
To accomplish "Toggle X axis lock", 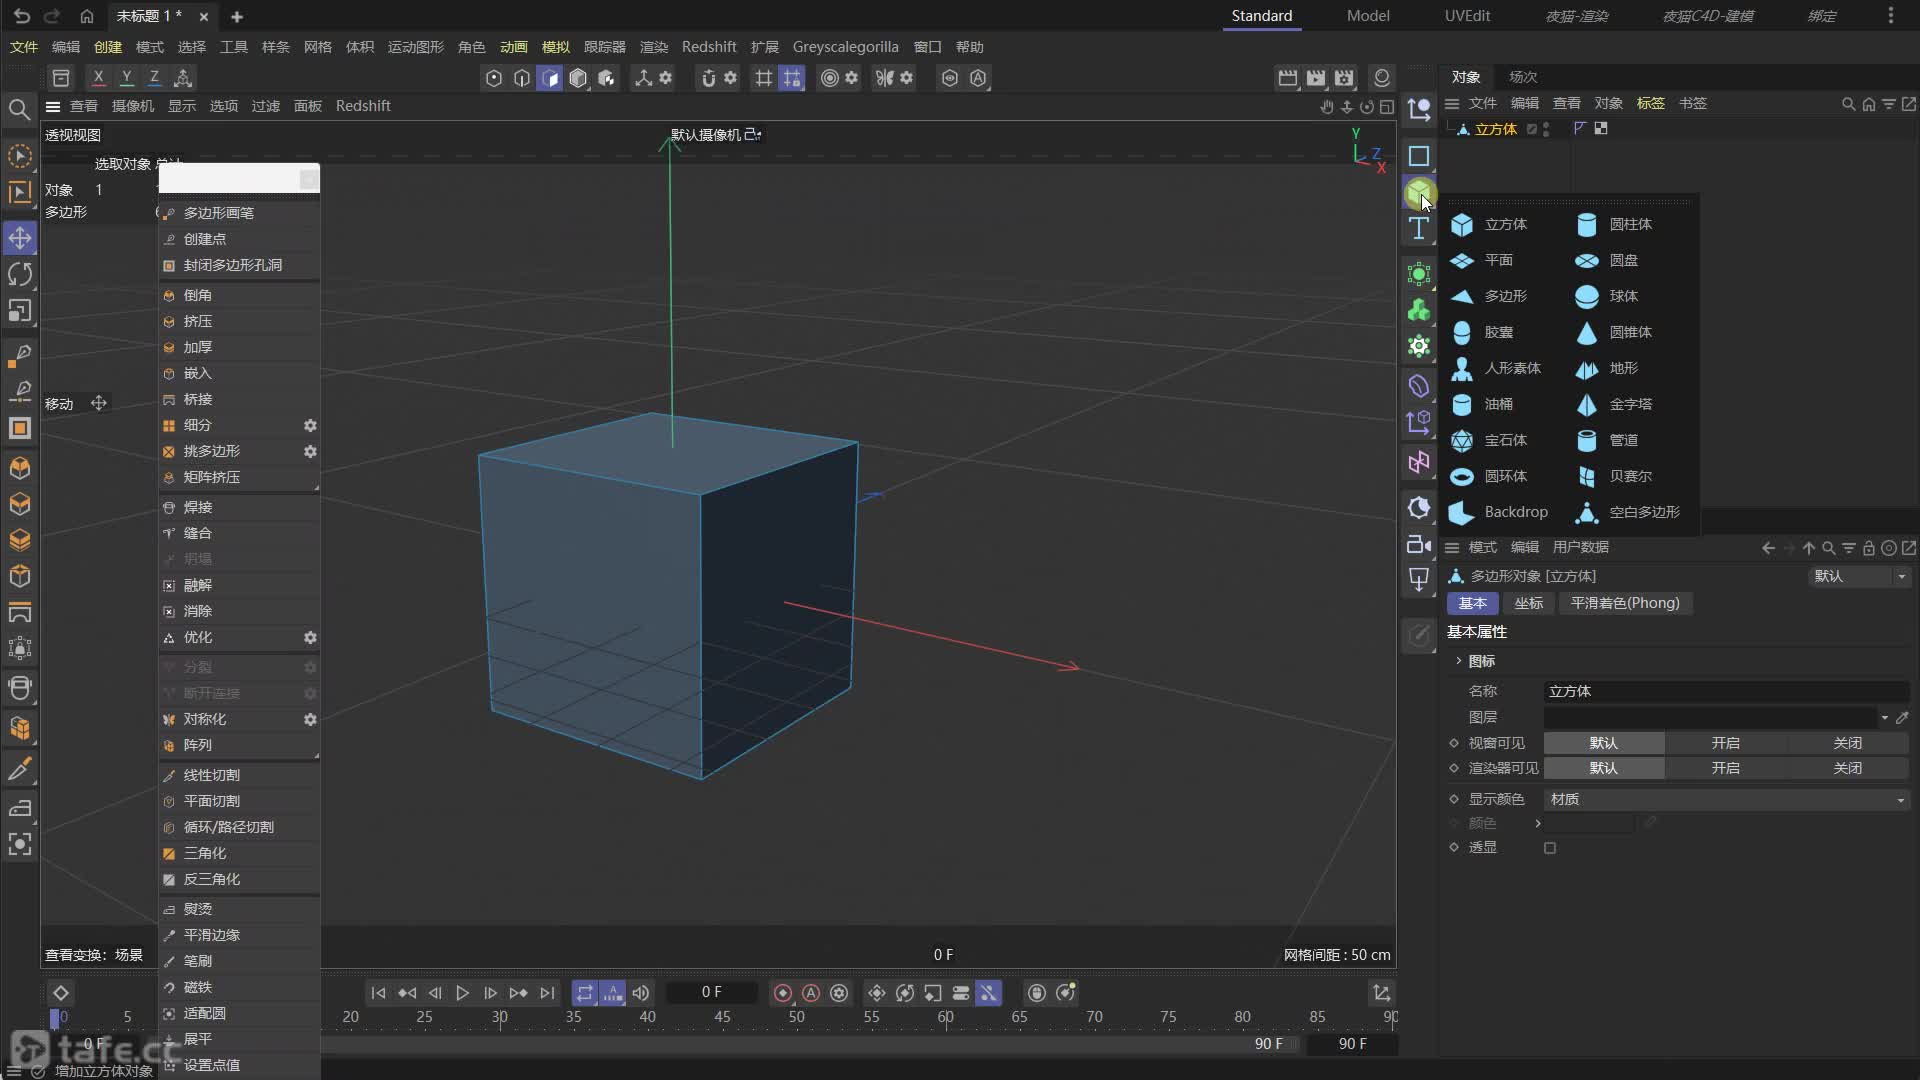I will click(x=98, y=78).
